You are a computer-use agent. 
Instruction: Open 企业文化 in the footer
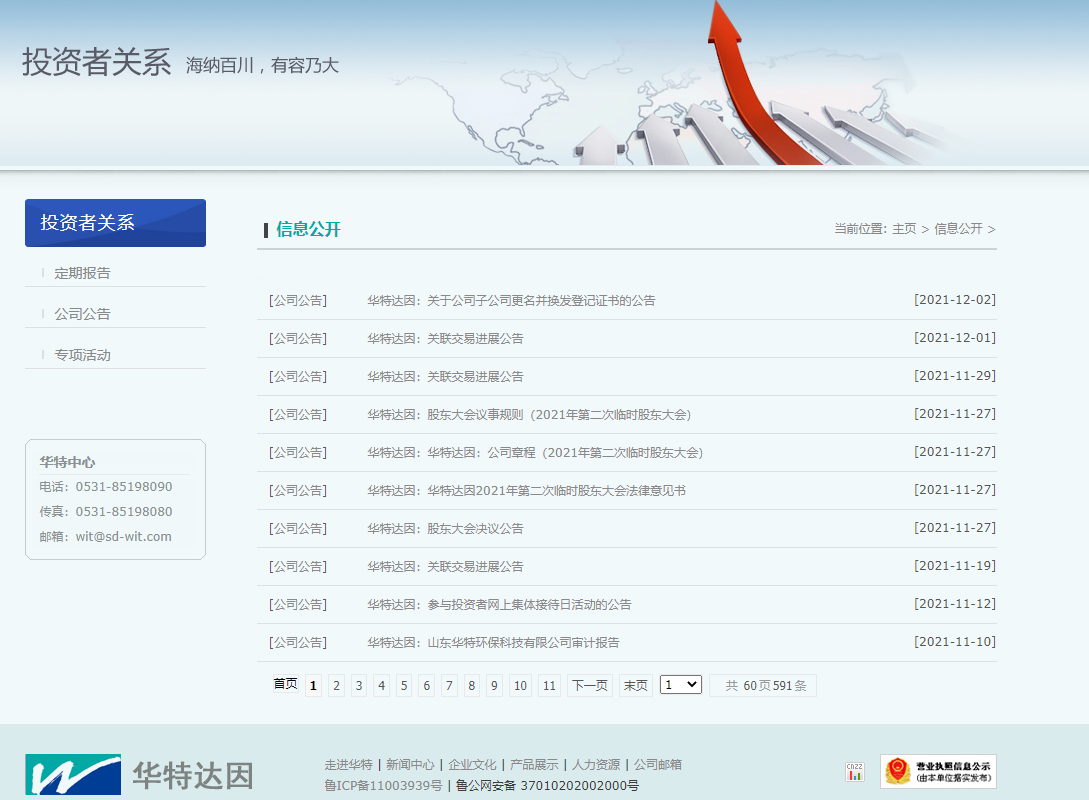(x=472, y=765)
